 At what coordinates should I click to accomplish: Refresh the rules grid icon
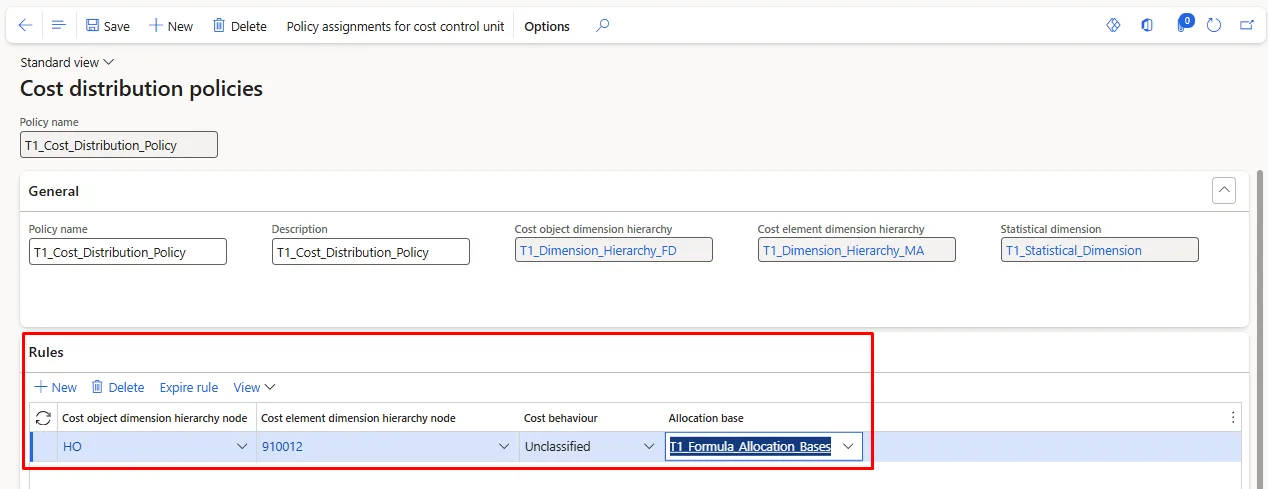(43, 418)
